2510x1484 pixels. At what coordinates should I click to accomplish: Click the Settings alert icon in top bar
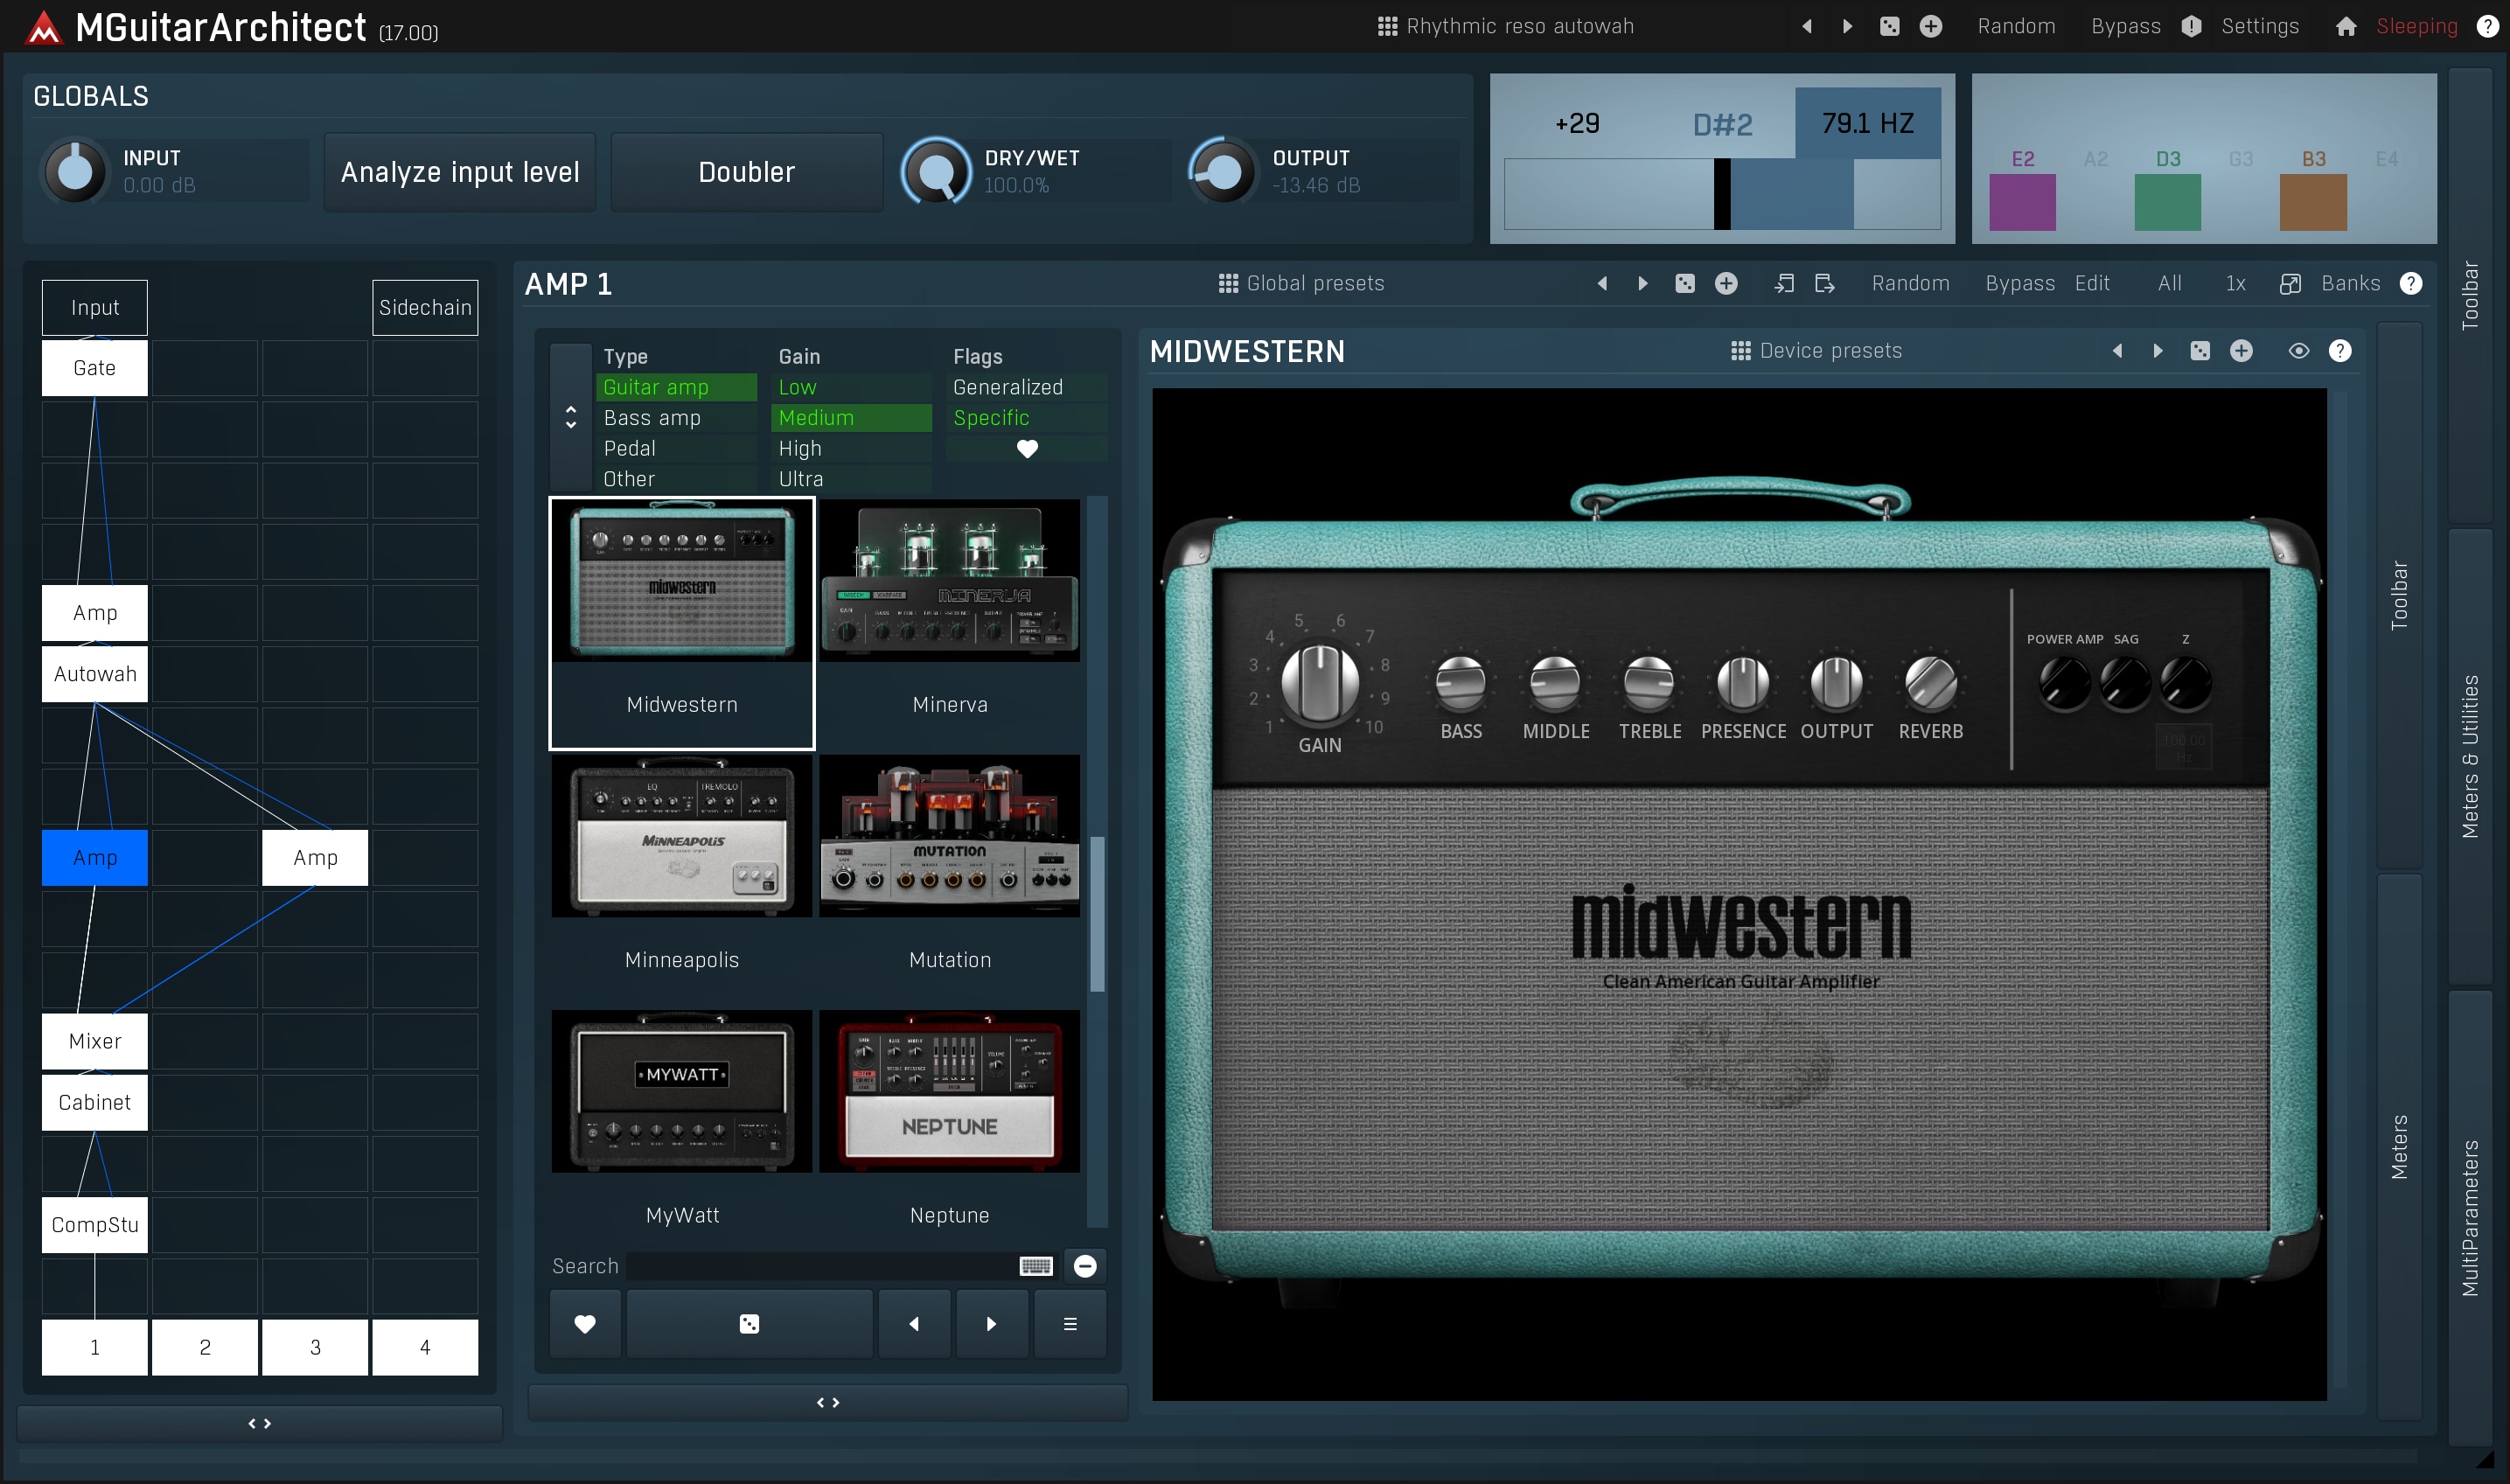tap(2191, 27)
